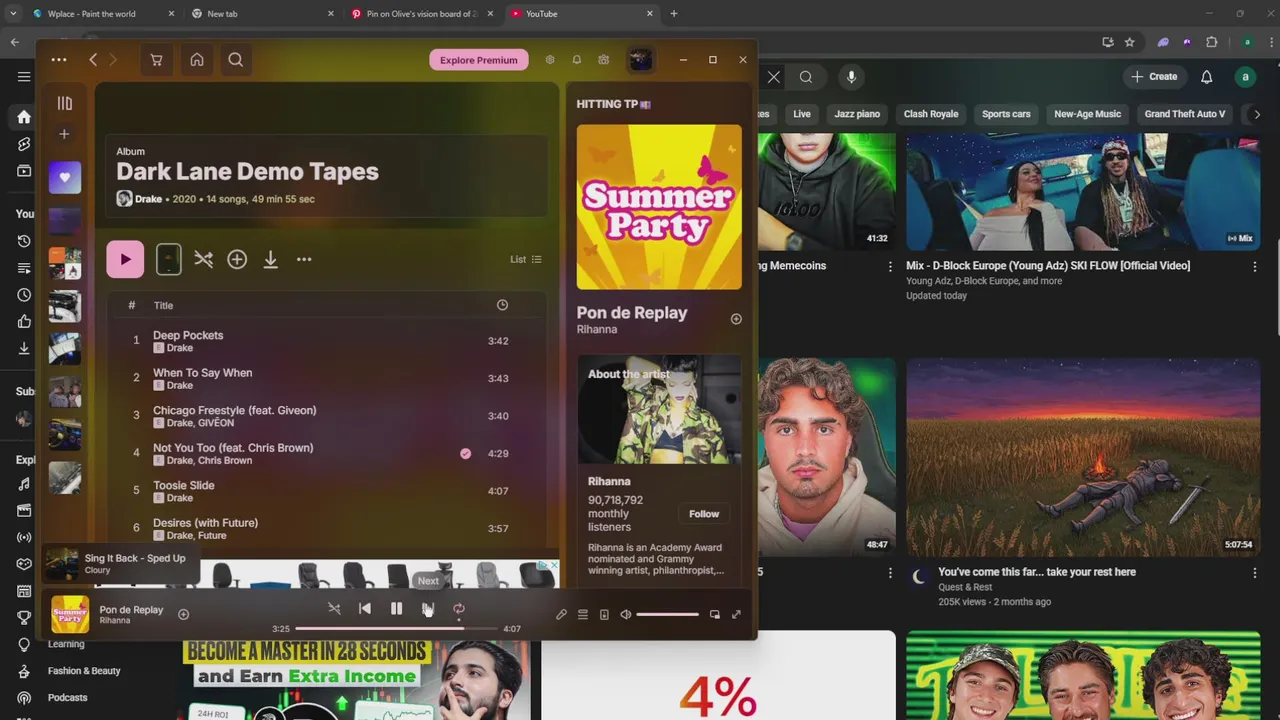Open the shopping cart icon in Spotify
Viewport: 1280px width, 720px height.
pyautogui.click(x=156, y=60)
